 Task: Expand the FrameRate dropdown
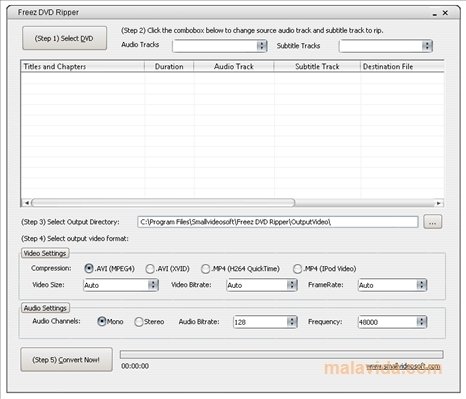pos(392,285)
